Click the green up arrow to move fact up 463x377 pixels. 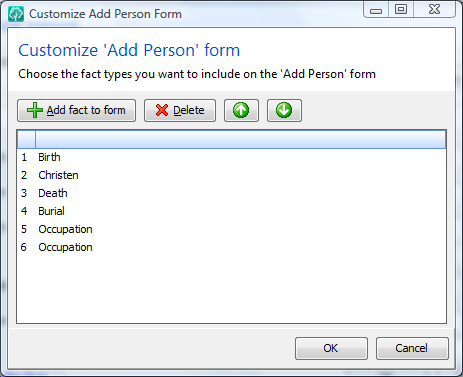coord(241,110)
